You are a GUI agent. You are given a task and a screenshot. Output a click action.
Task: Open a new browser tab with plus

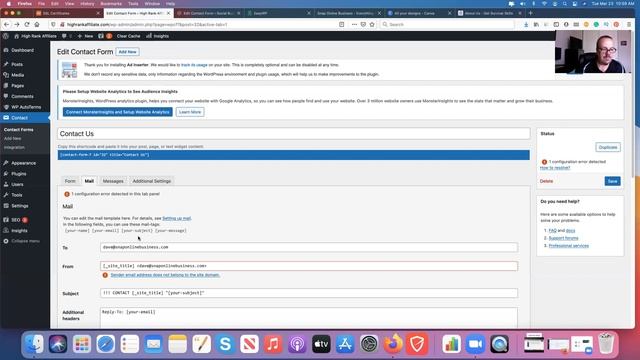tap(530, 13)
